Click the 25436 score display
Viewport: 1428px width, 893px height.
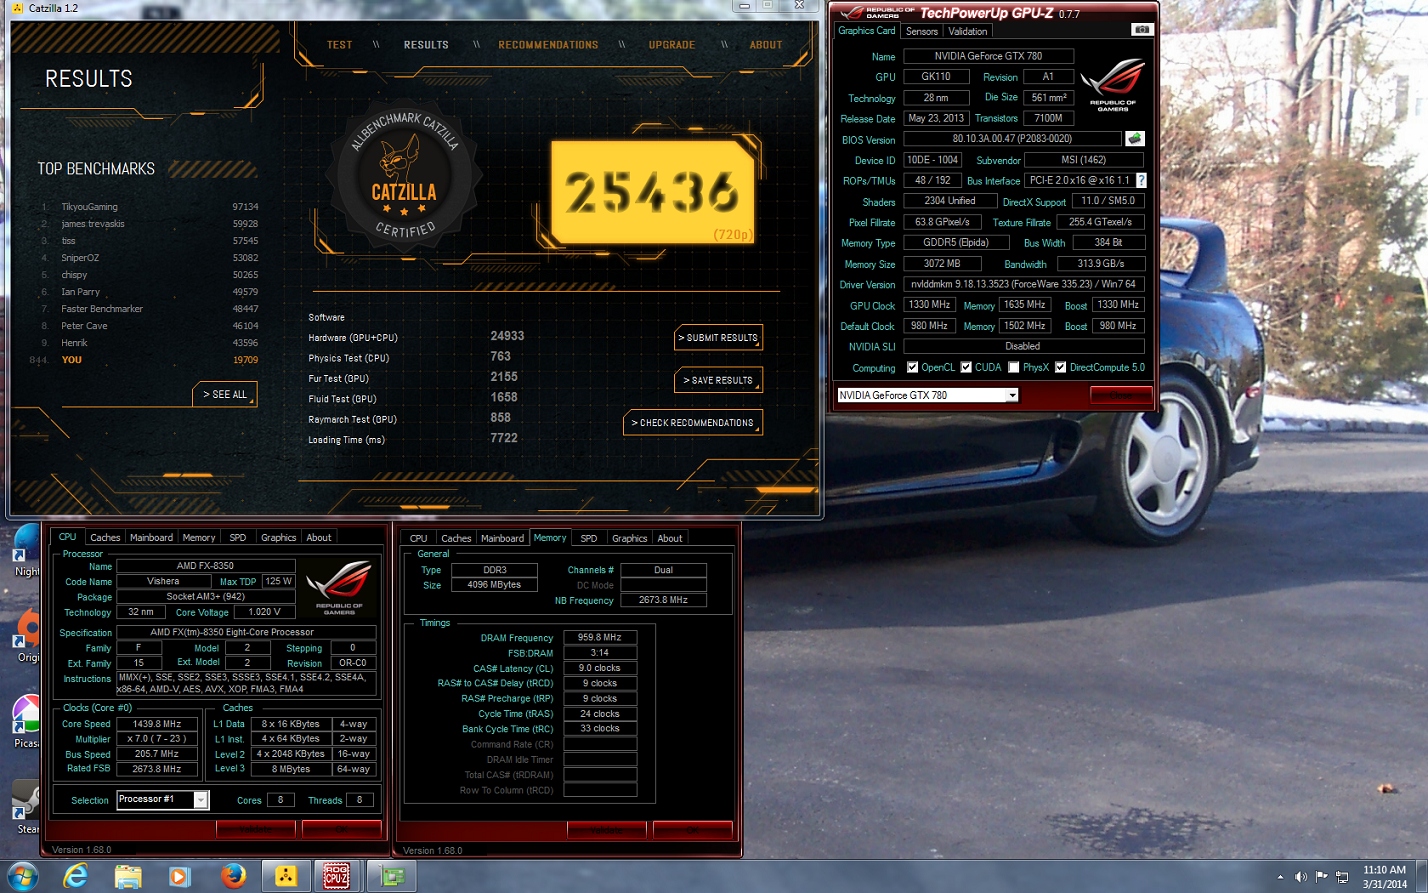[x=652, y=192]
